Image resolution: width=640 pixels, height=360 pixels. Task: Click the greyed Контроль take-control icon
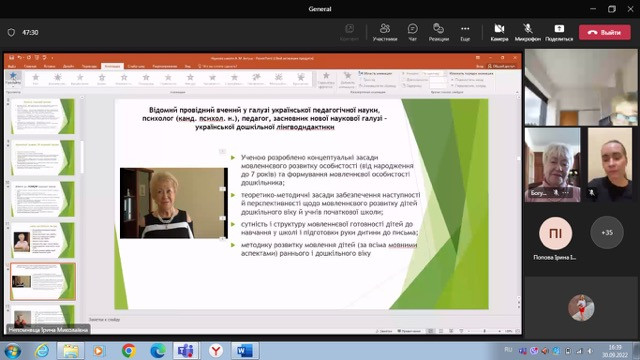click(x=349, y=32)
